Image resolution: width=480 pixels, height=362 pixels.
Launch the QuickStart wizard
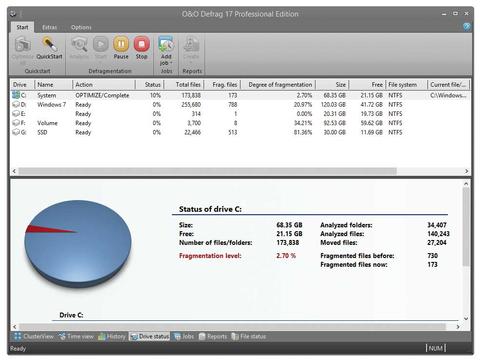[49, 49]
